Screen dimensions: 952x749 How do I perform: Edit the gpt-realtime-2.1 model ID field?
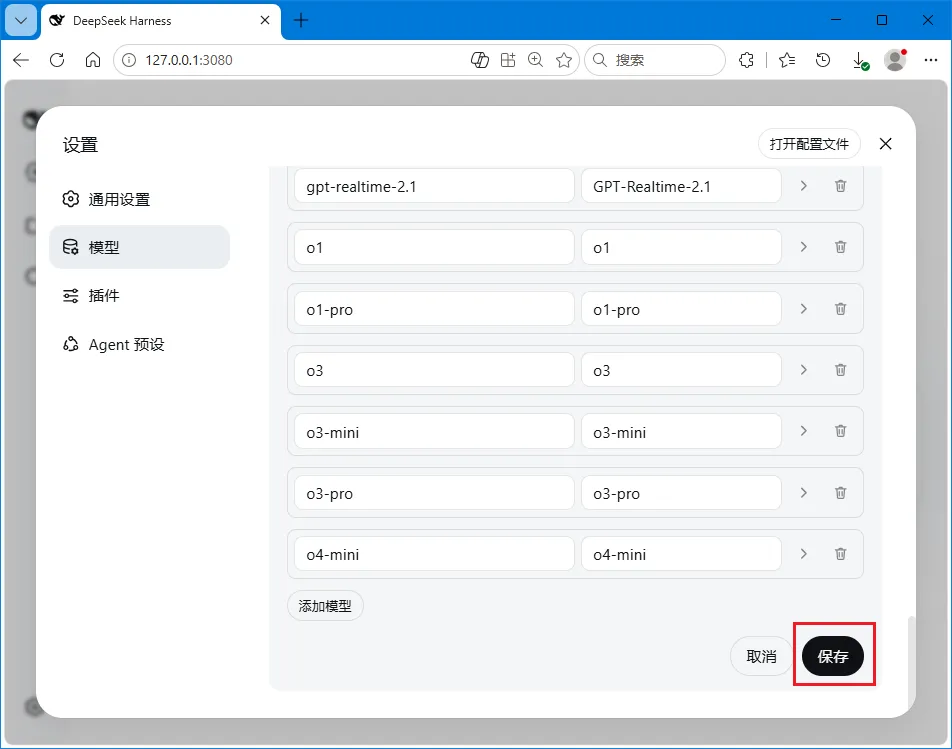click(434, 186)
